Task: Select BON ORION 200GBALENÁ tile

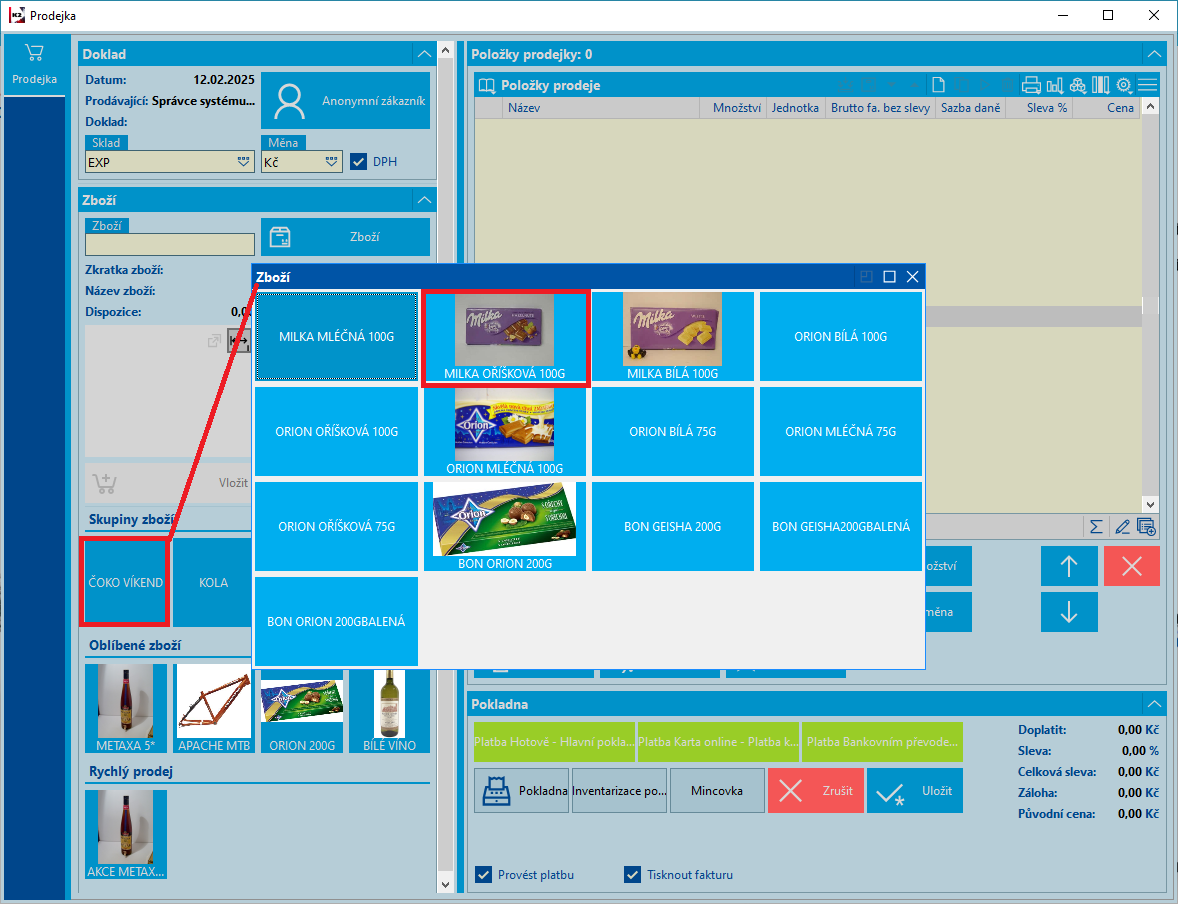Action: [x=337, y=621]
